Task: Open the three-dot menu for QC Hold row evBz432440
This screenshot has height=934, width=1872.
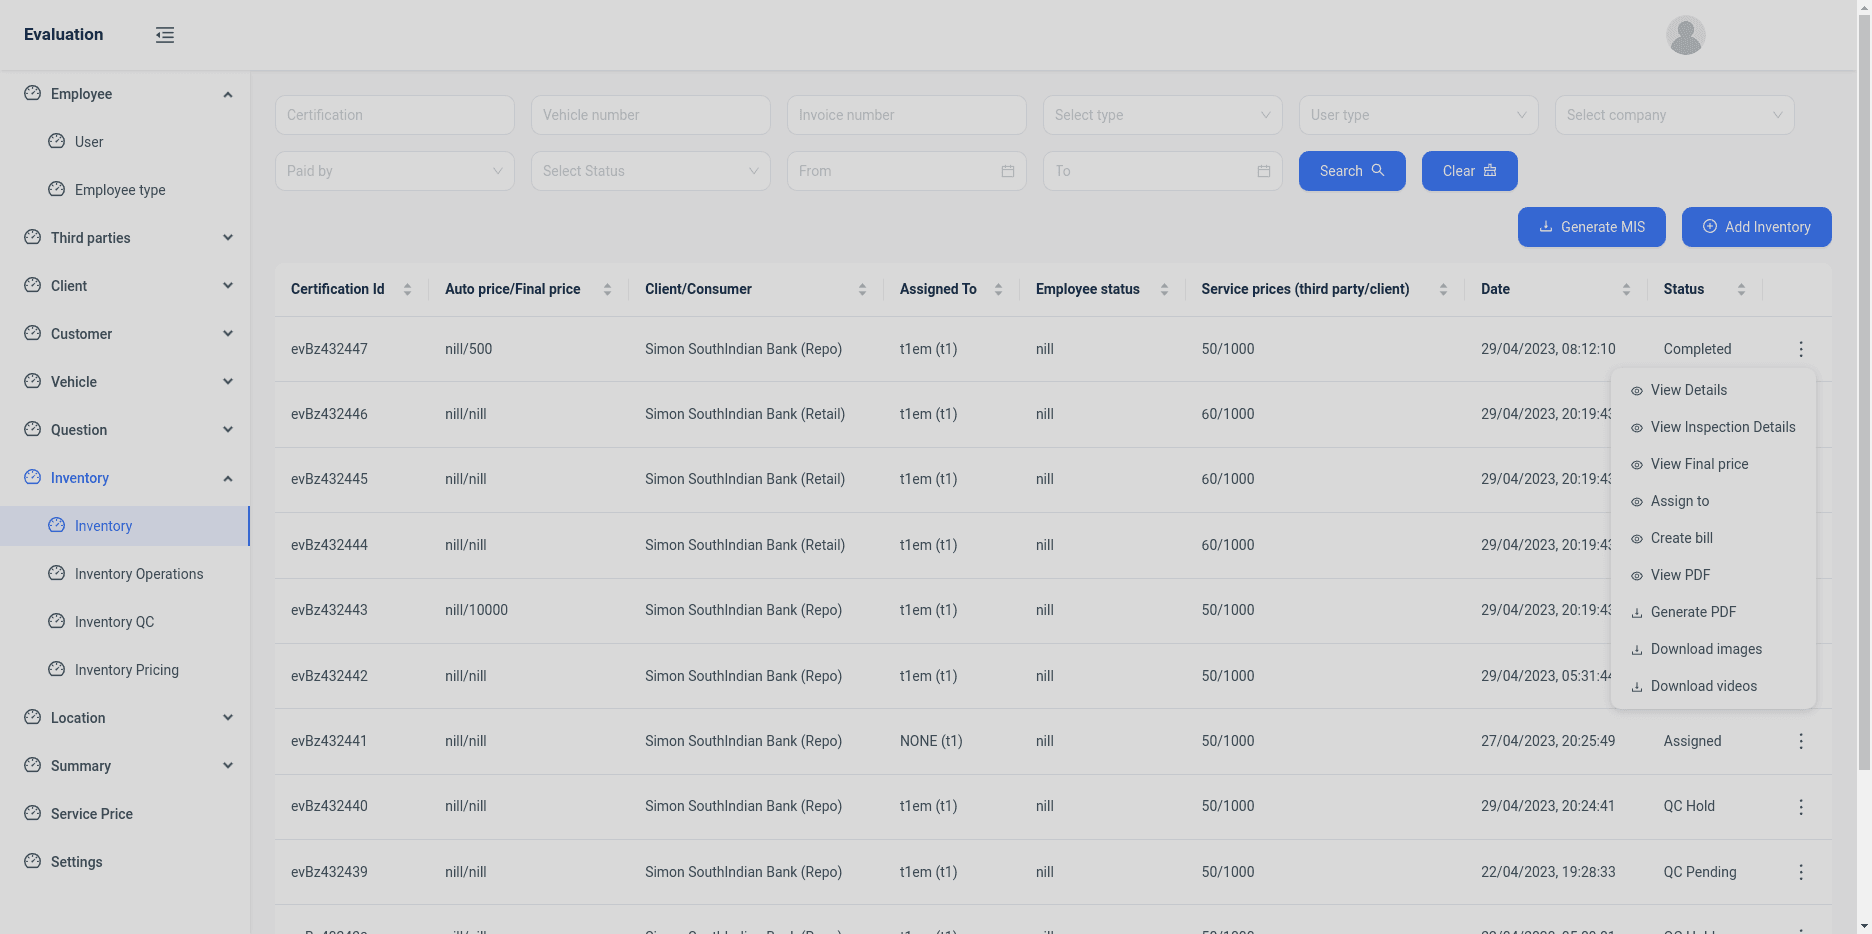Action: 1801,806
